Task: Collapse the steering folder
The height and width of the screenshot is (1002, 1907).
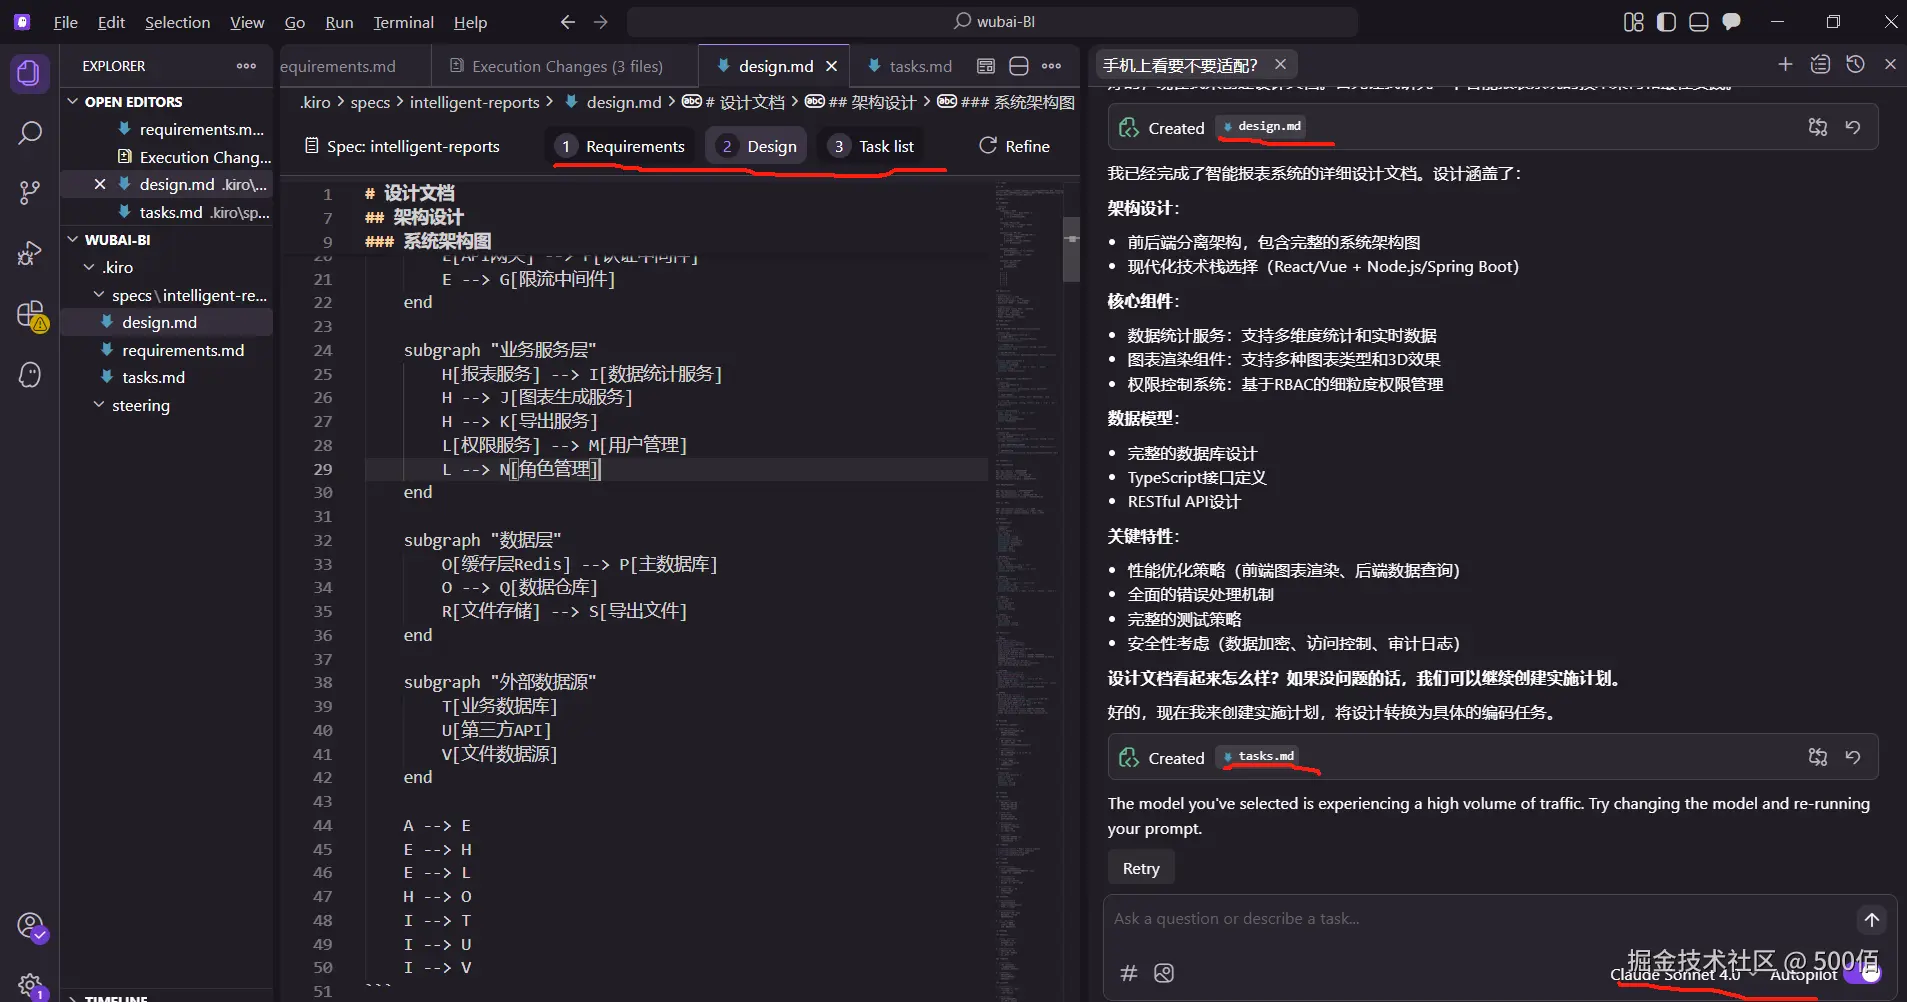Action: [x=166, y=405]
